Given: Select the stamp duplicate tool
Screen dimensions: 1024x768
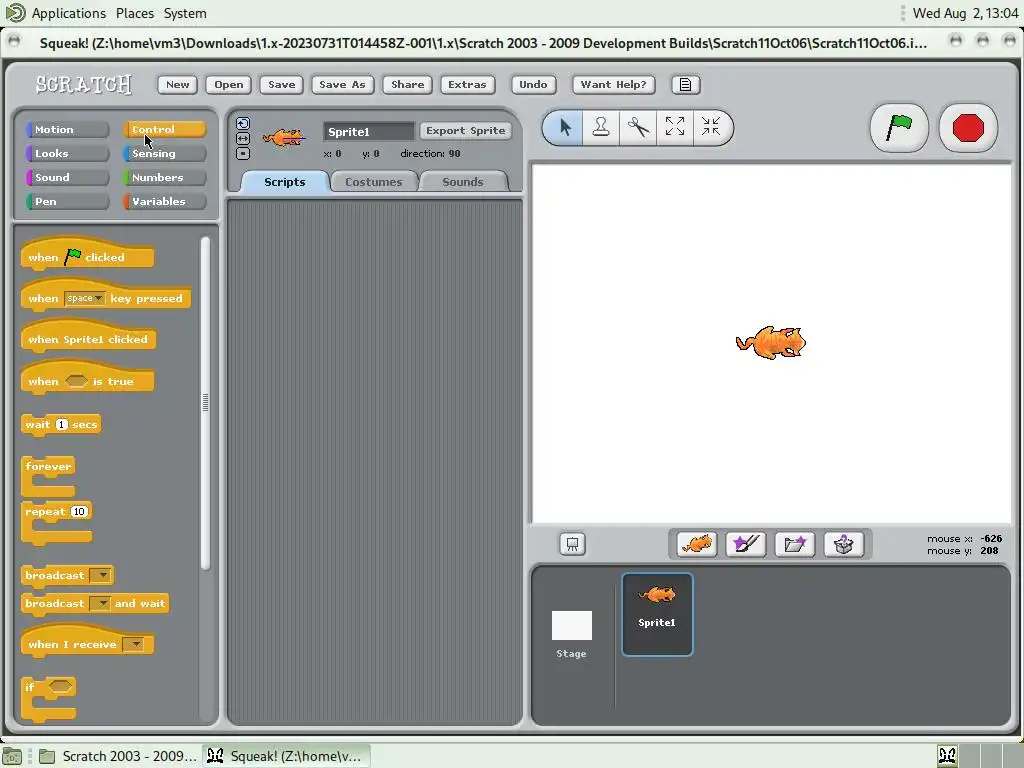Looking at the screenshot, I should pos(601,127).
